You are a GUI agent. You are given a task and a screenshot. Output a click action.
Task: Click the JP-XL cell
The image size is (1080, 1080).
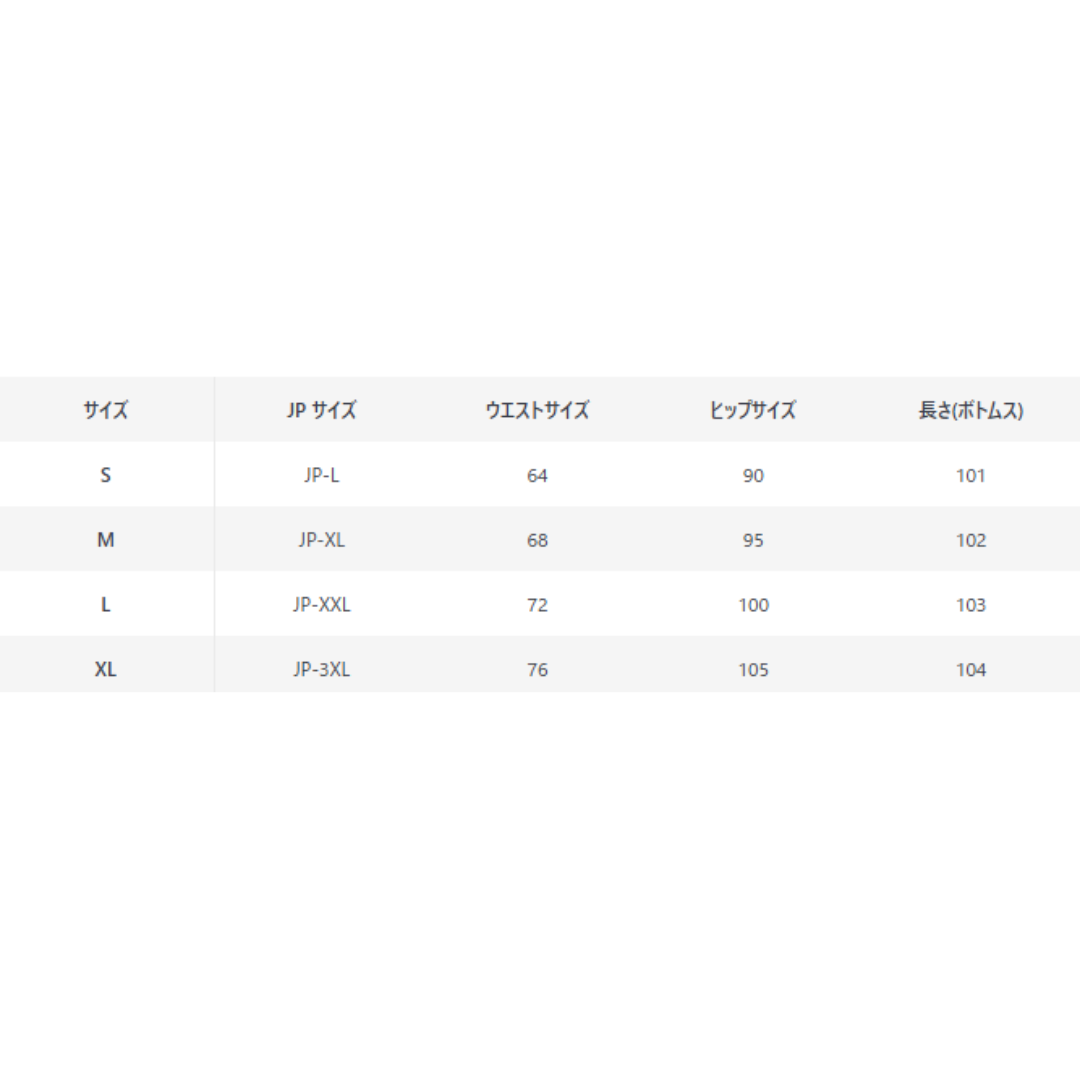tap(321, 540)
